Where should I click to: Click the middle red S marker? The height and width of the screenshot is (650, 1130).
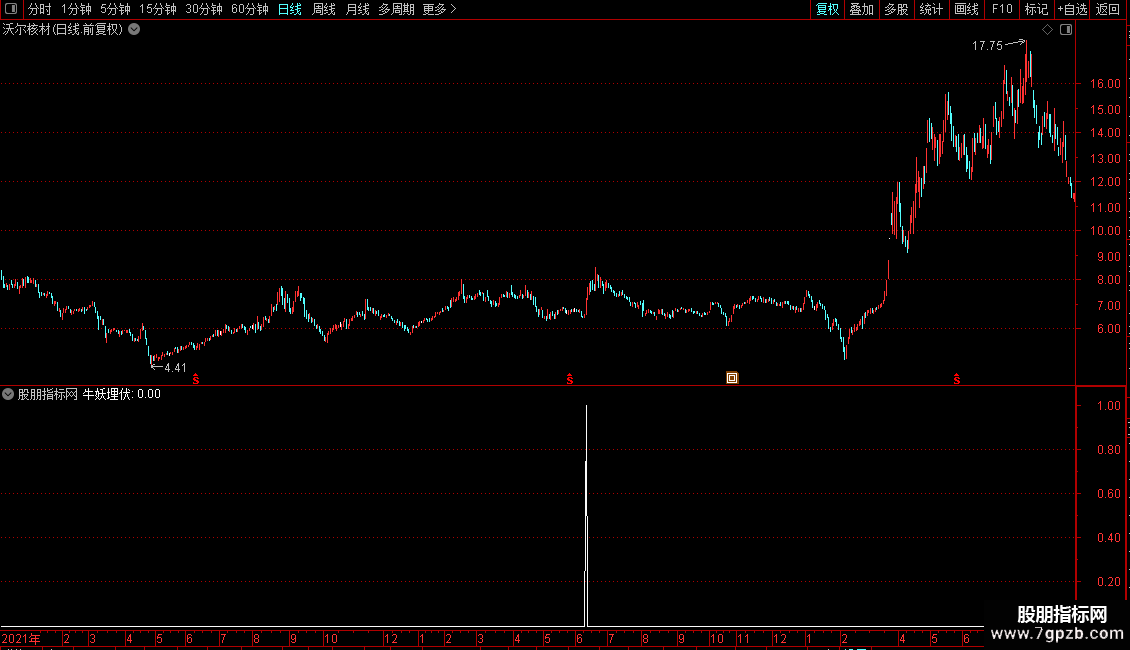570,379
